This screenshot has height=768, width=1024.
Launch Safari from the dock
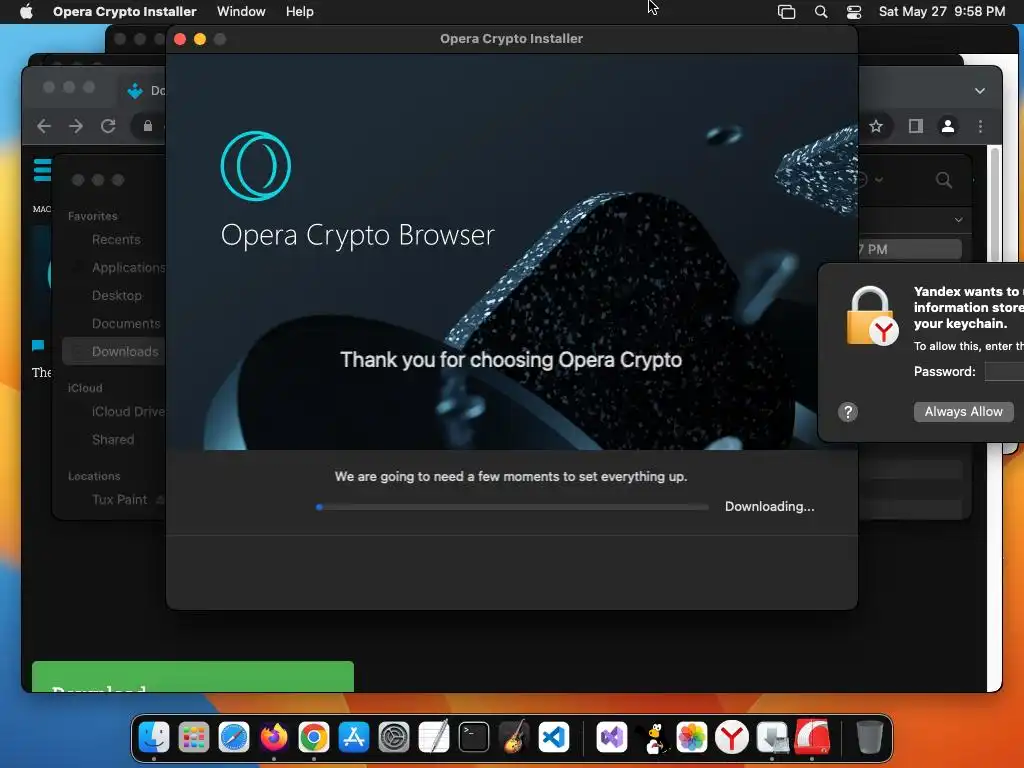[234, 737]
